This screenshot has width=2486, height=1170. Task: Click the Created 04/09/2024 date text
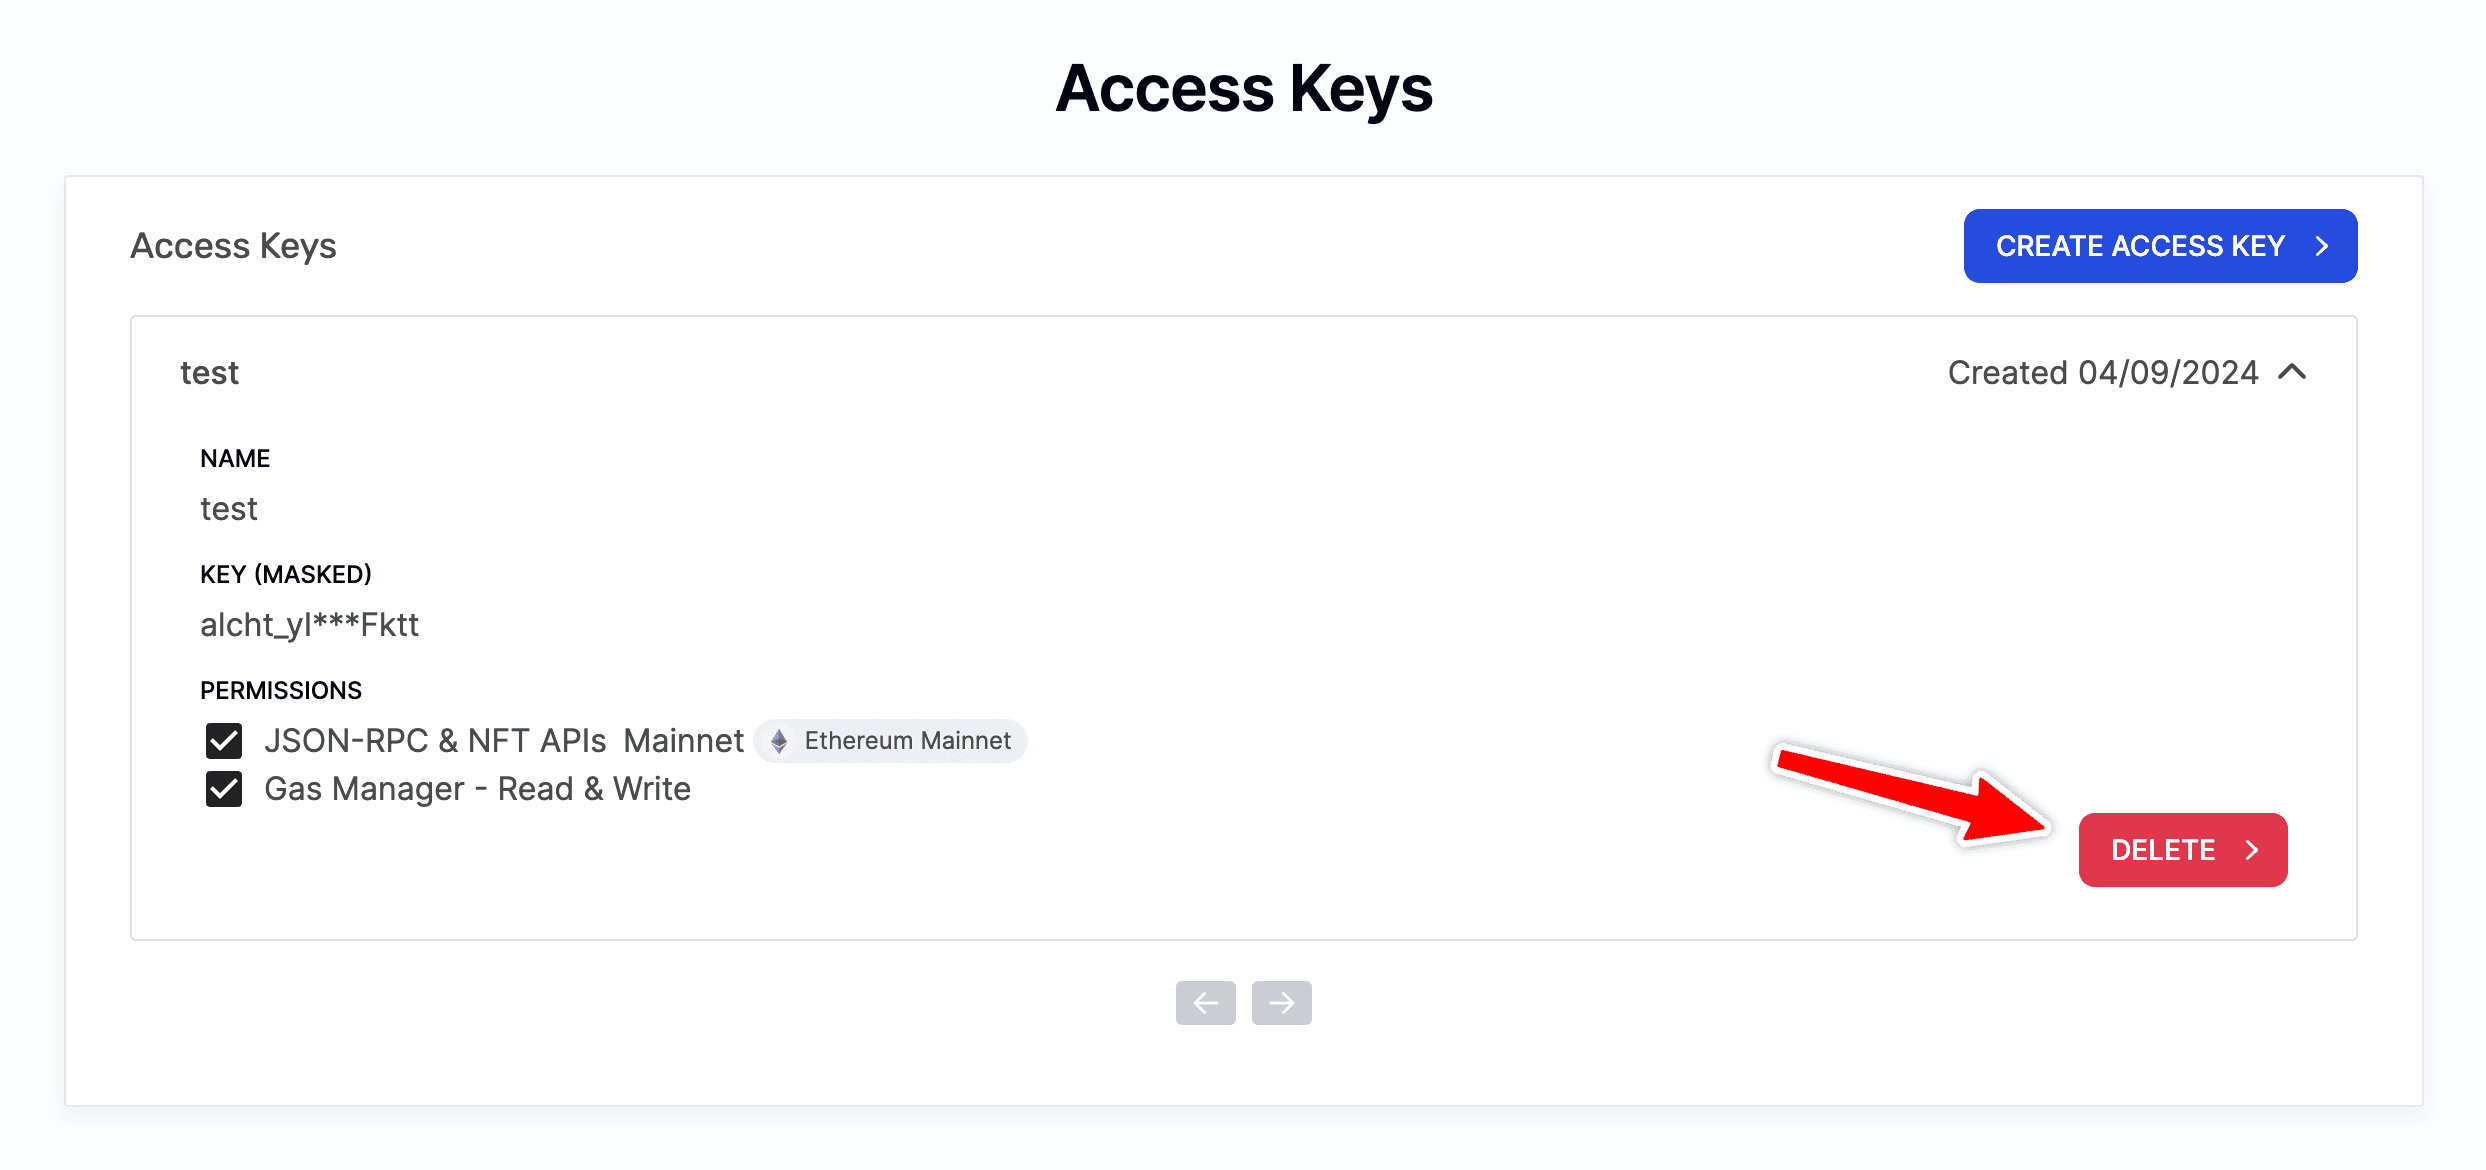[x=2102, y=372]
